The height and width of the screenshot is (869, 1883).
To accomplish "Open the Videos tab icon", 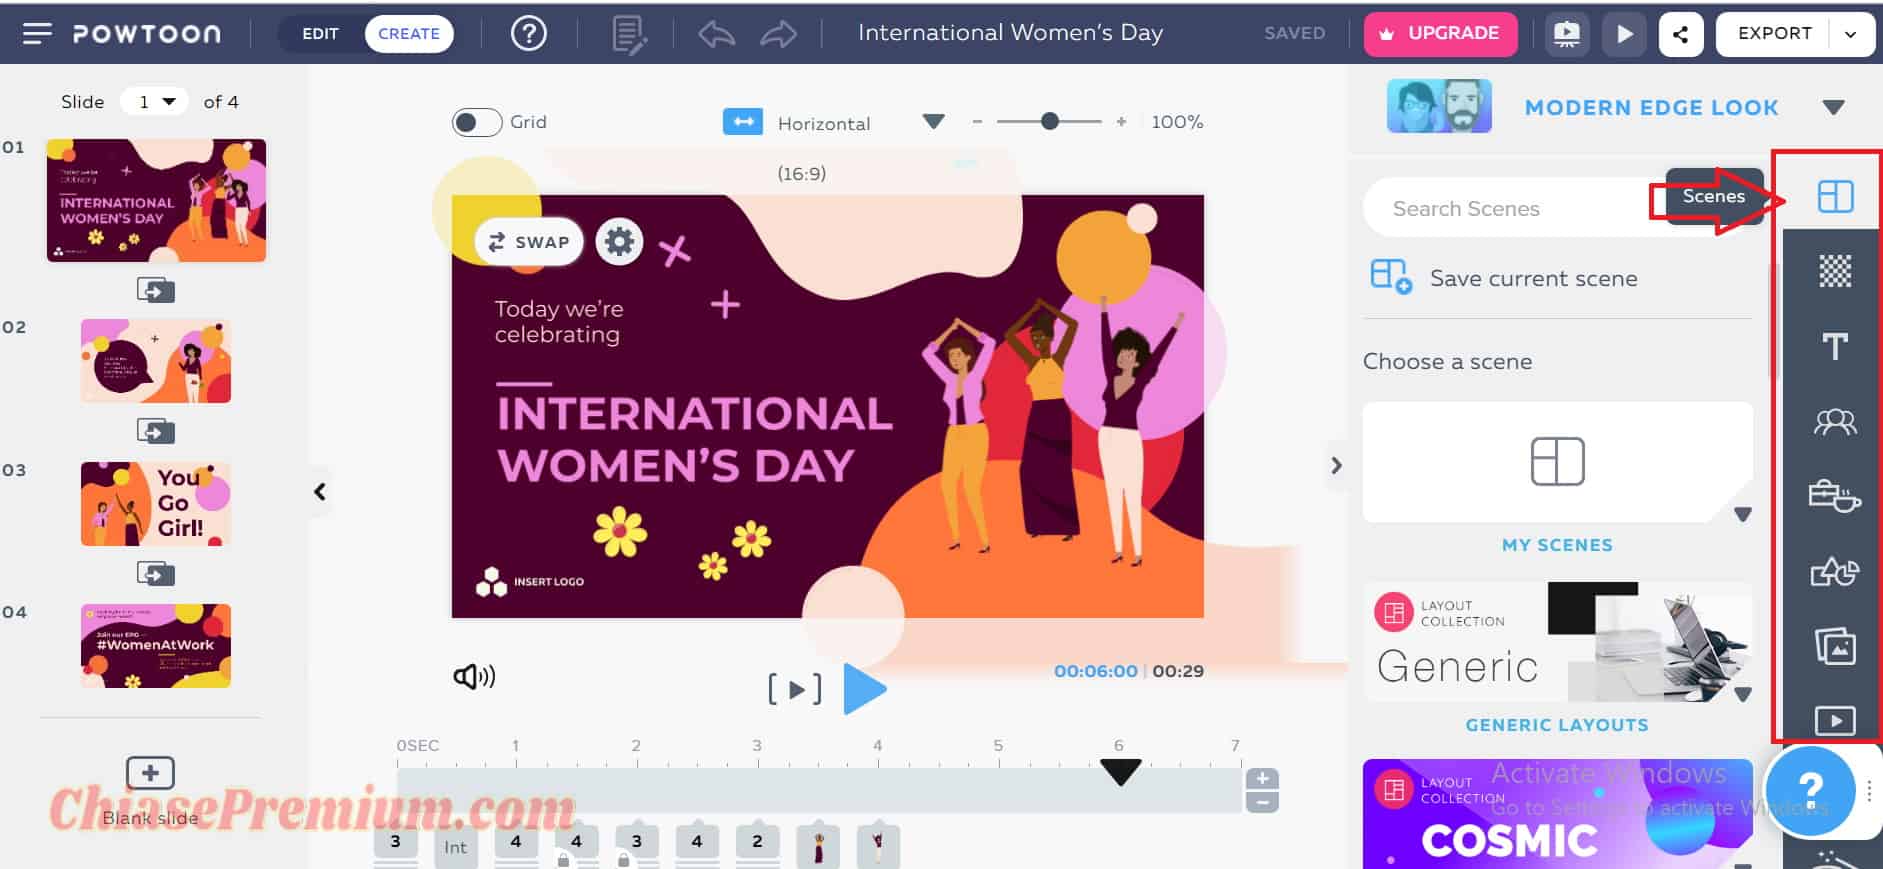I will 1835,720.
